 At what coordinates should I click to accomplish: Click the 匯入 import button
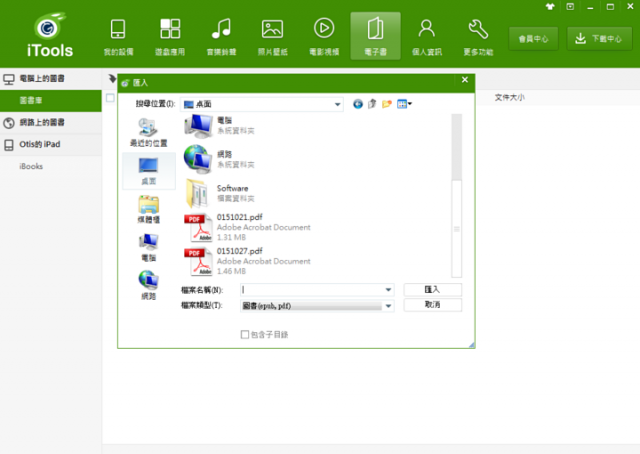click(x=433, y=289)
